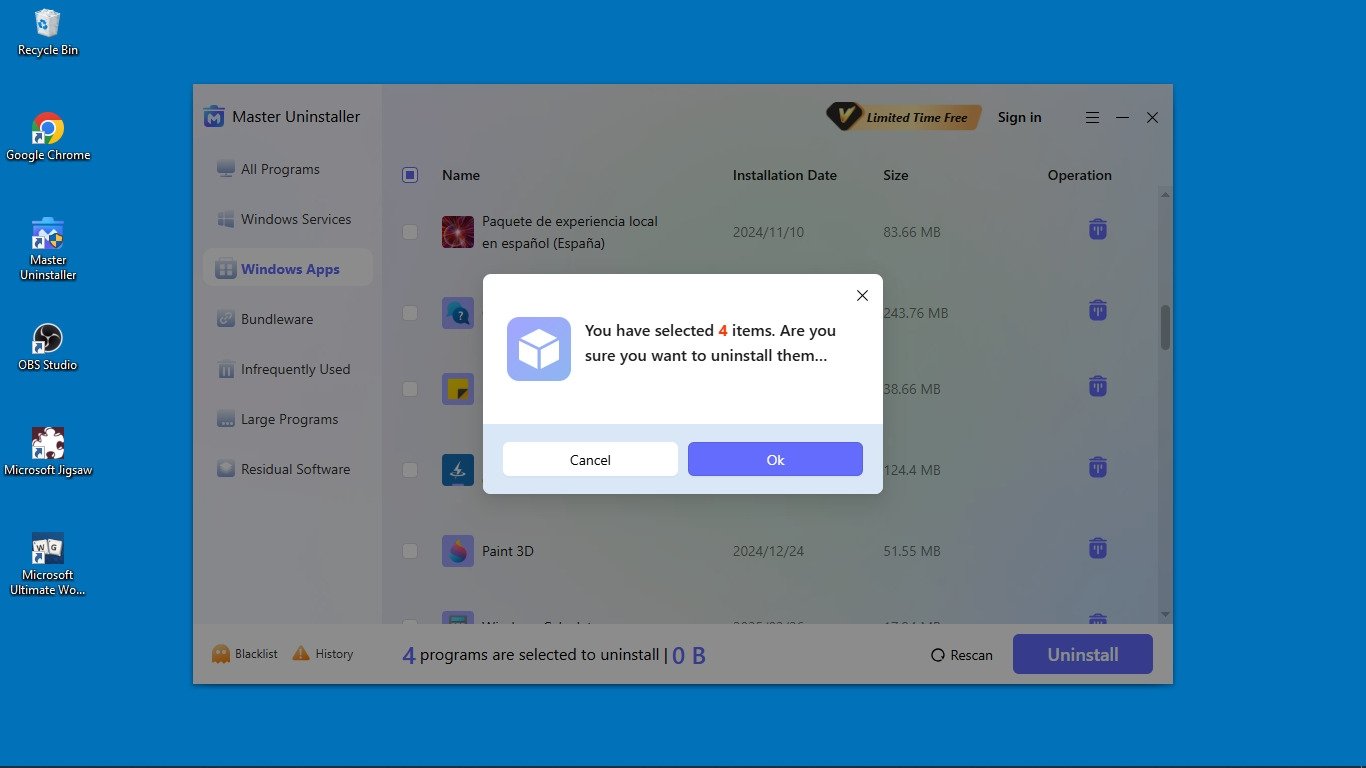
Task: Open History with the warning icon
Action: coord(301,654)
